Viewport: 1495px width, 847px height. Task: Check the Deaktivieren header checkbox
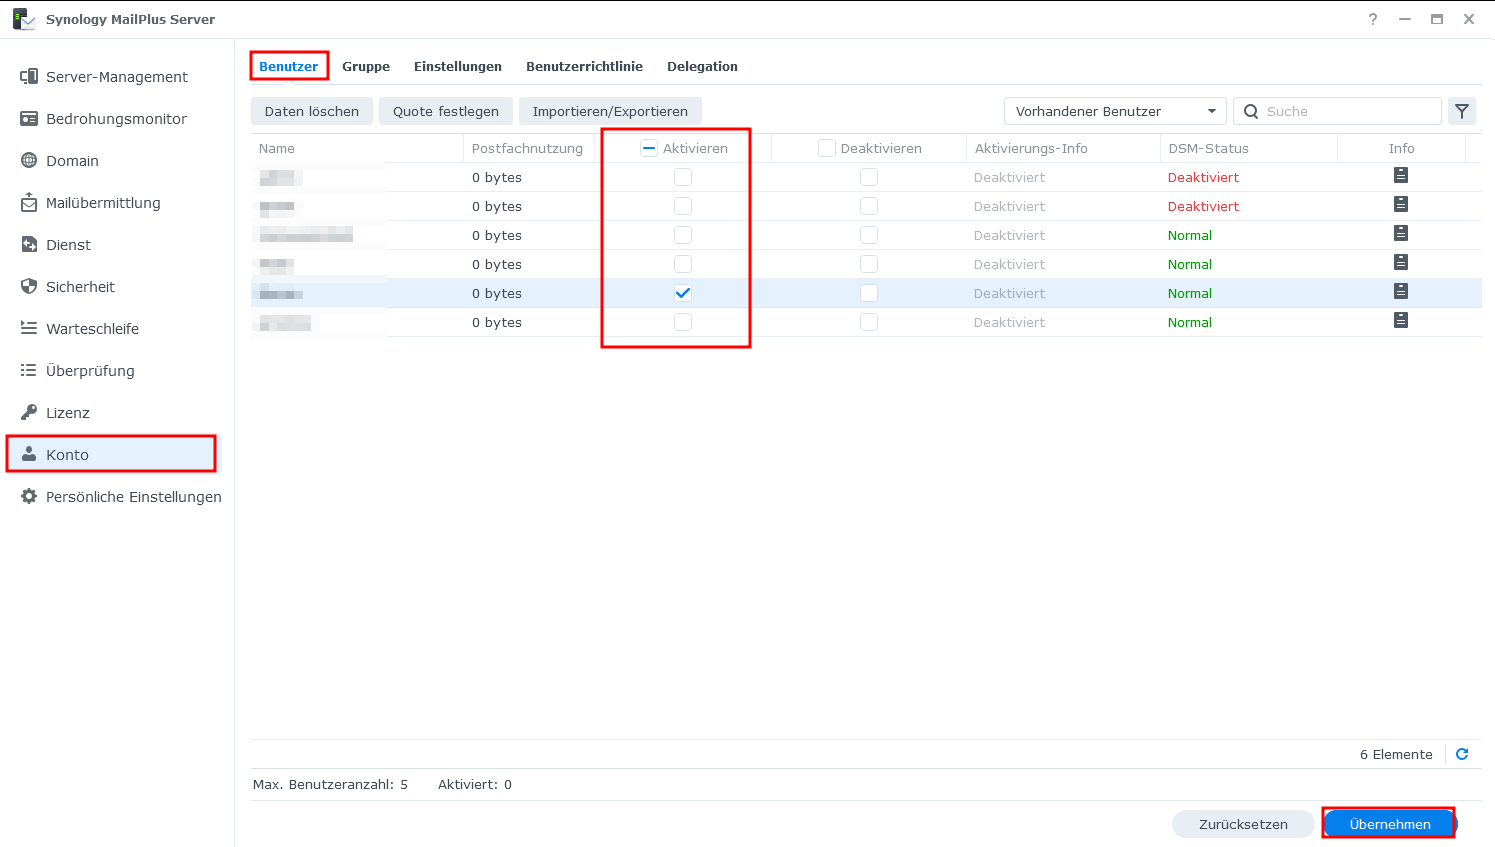pyautogui.click(x=826, y=148)
